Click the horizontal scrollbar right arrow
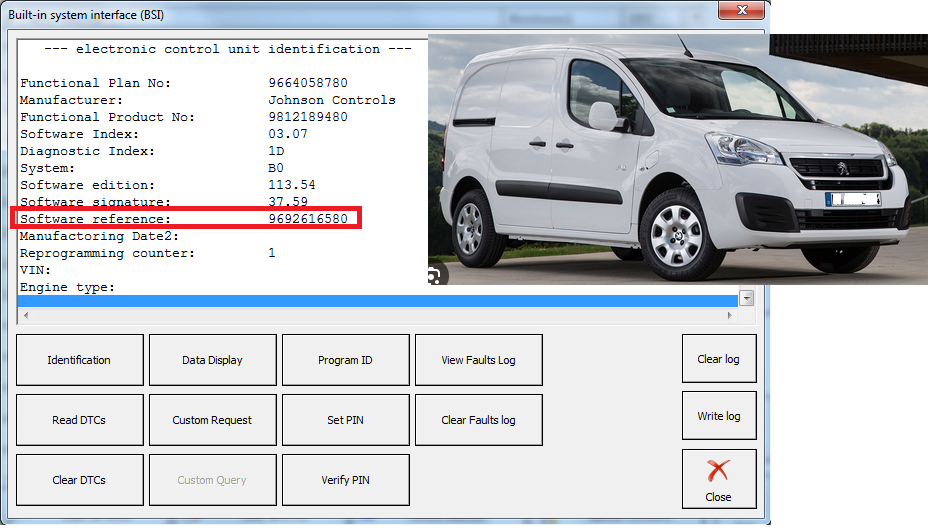928x528 pixels. click(x=731, y=316)
